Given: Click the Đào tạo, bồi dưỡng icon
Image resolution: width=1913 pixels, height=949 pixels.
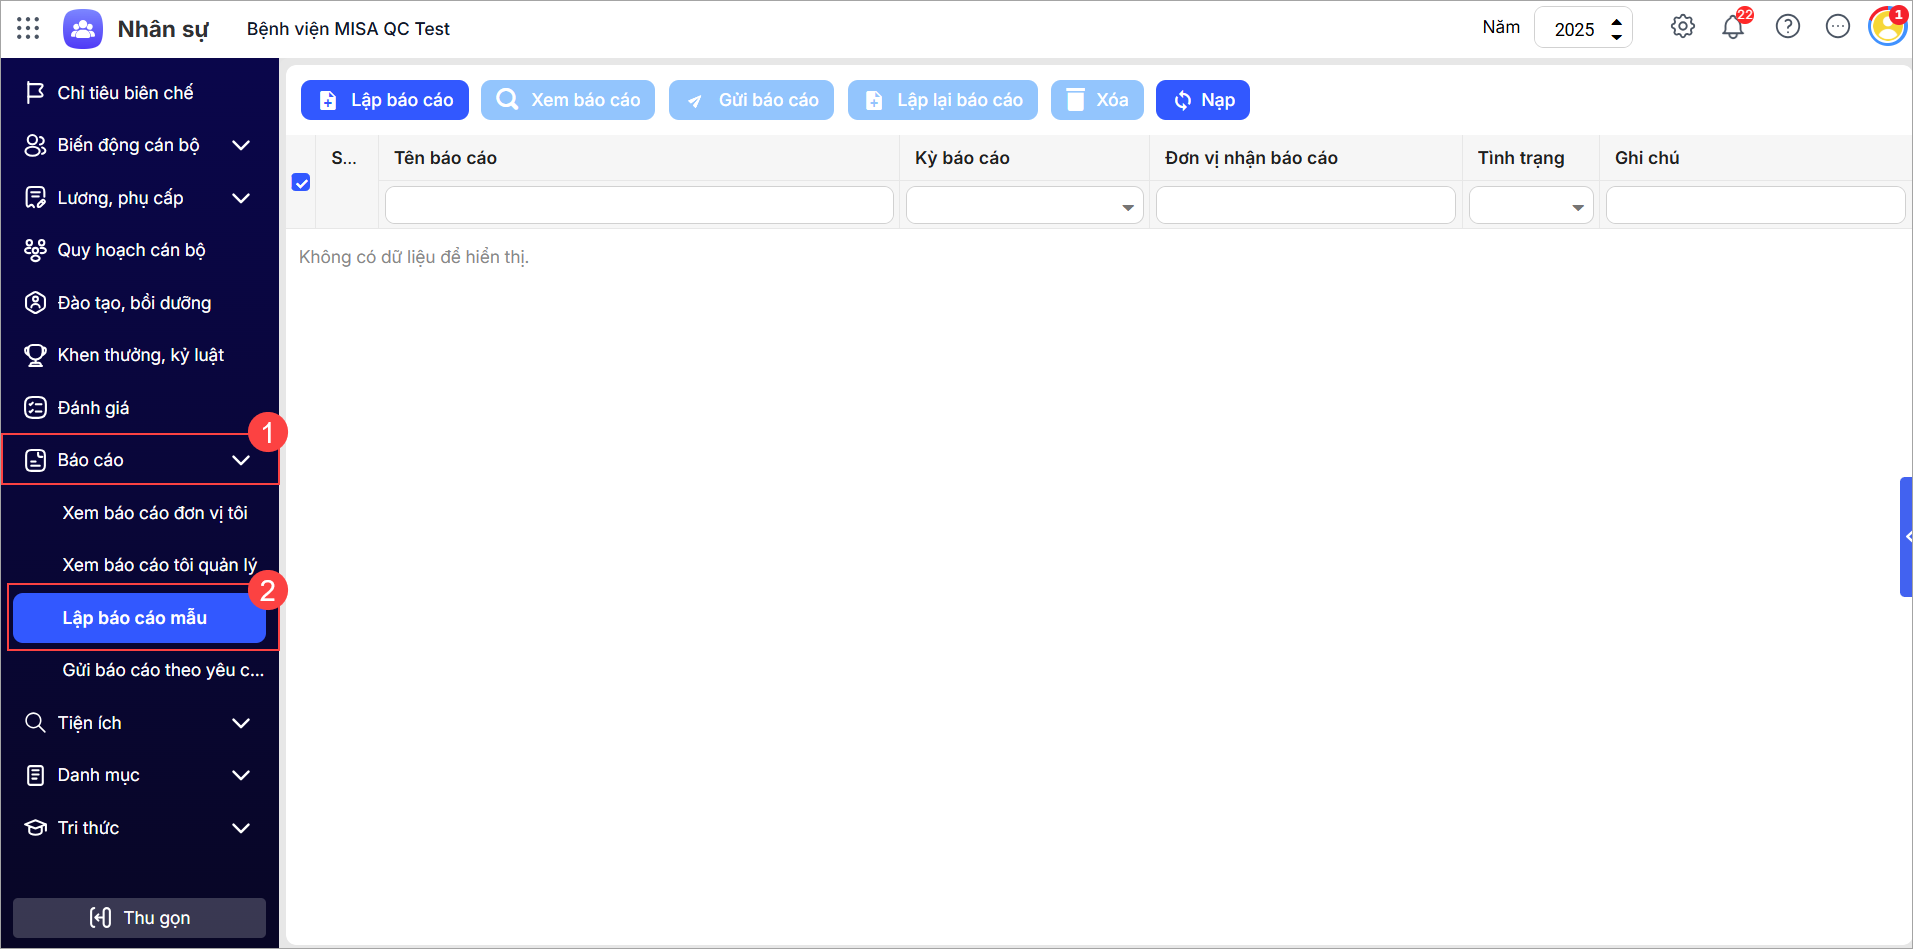Looking at the screenshot, I should [35, 302].
